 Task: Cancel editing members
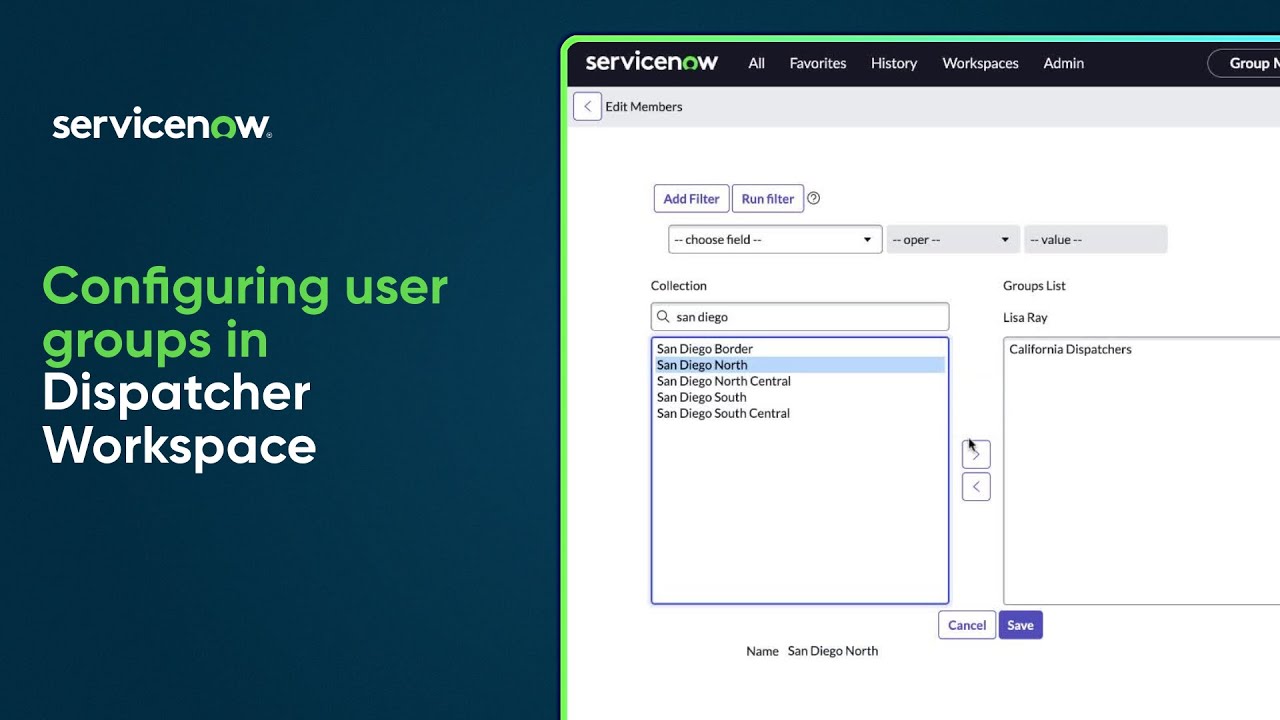(x=965, y=624)
